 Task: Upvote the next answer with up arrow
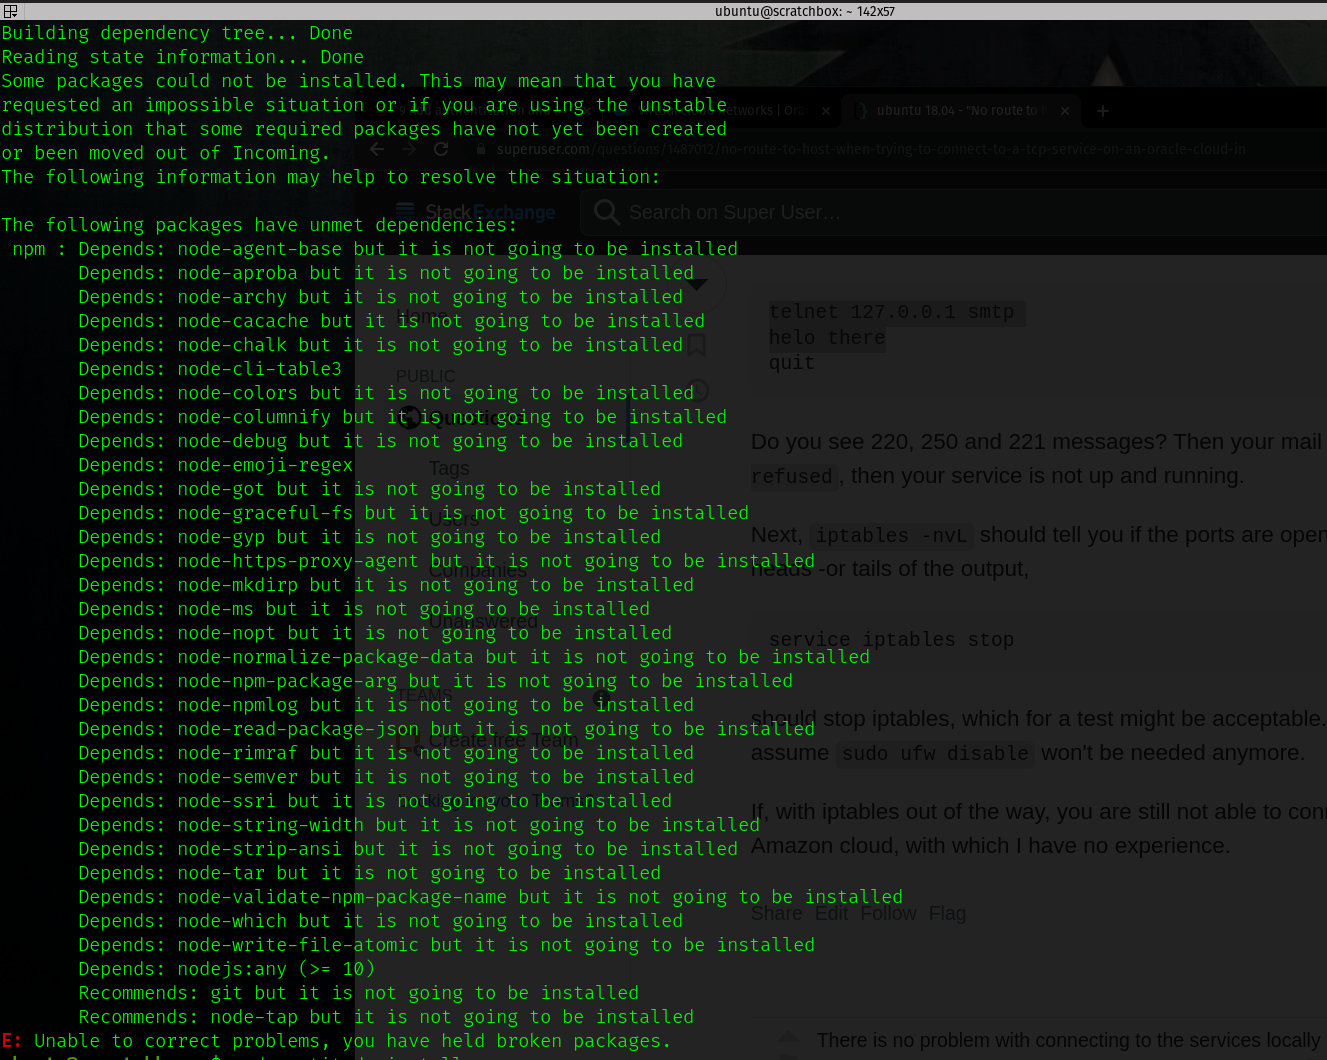(x=789, y=1038)
